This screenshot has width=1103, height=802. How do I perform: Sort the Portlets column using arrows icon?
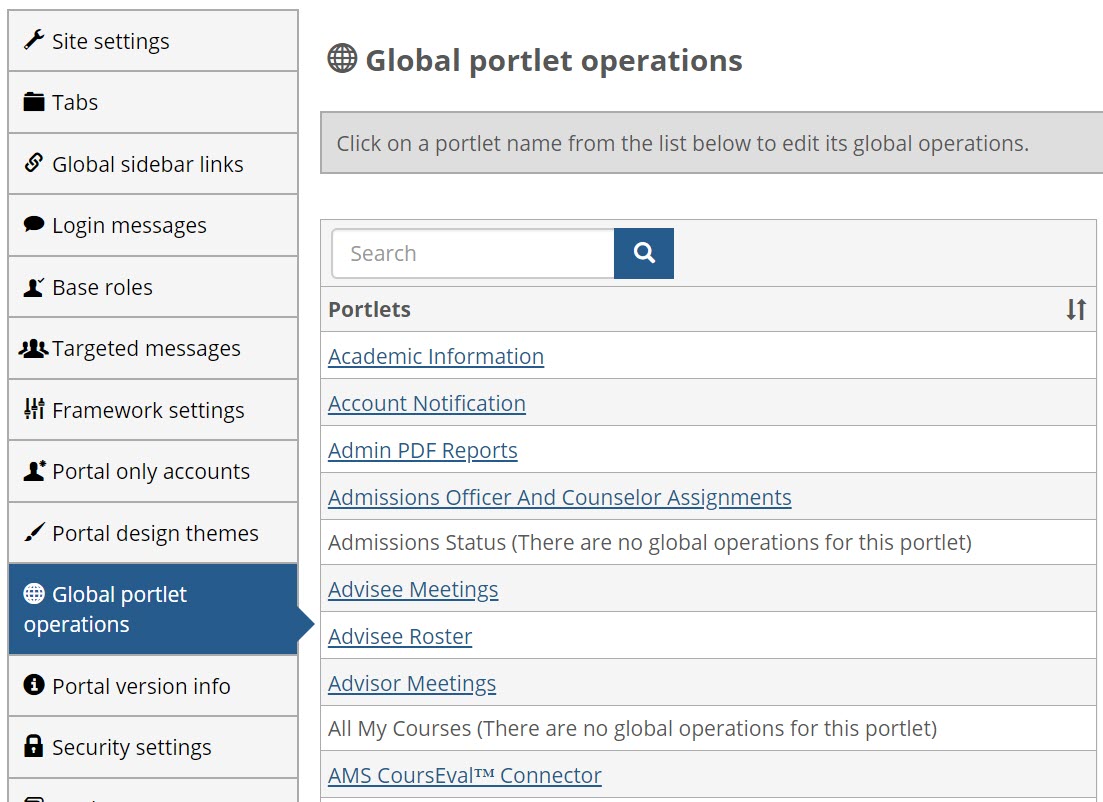click(1076, 310)
